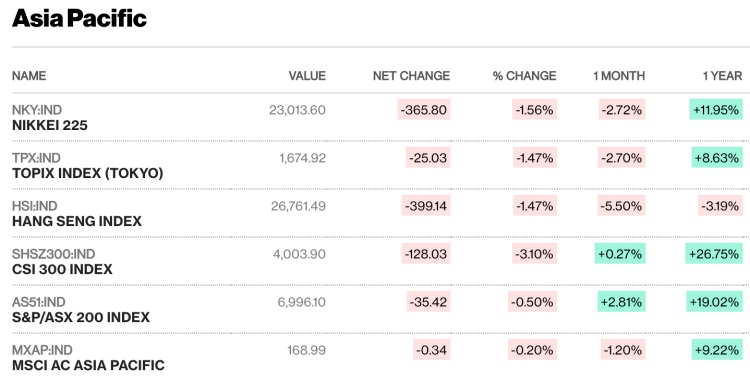The width and height of the screenshot is (750, 378).
Task: Open the NIKKEI 225 index link
Action: click(x=50, y=125)
